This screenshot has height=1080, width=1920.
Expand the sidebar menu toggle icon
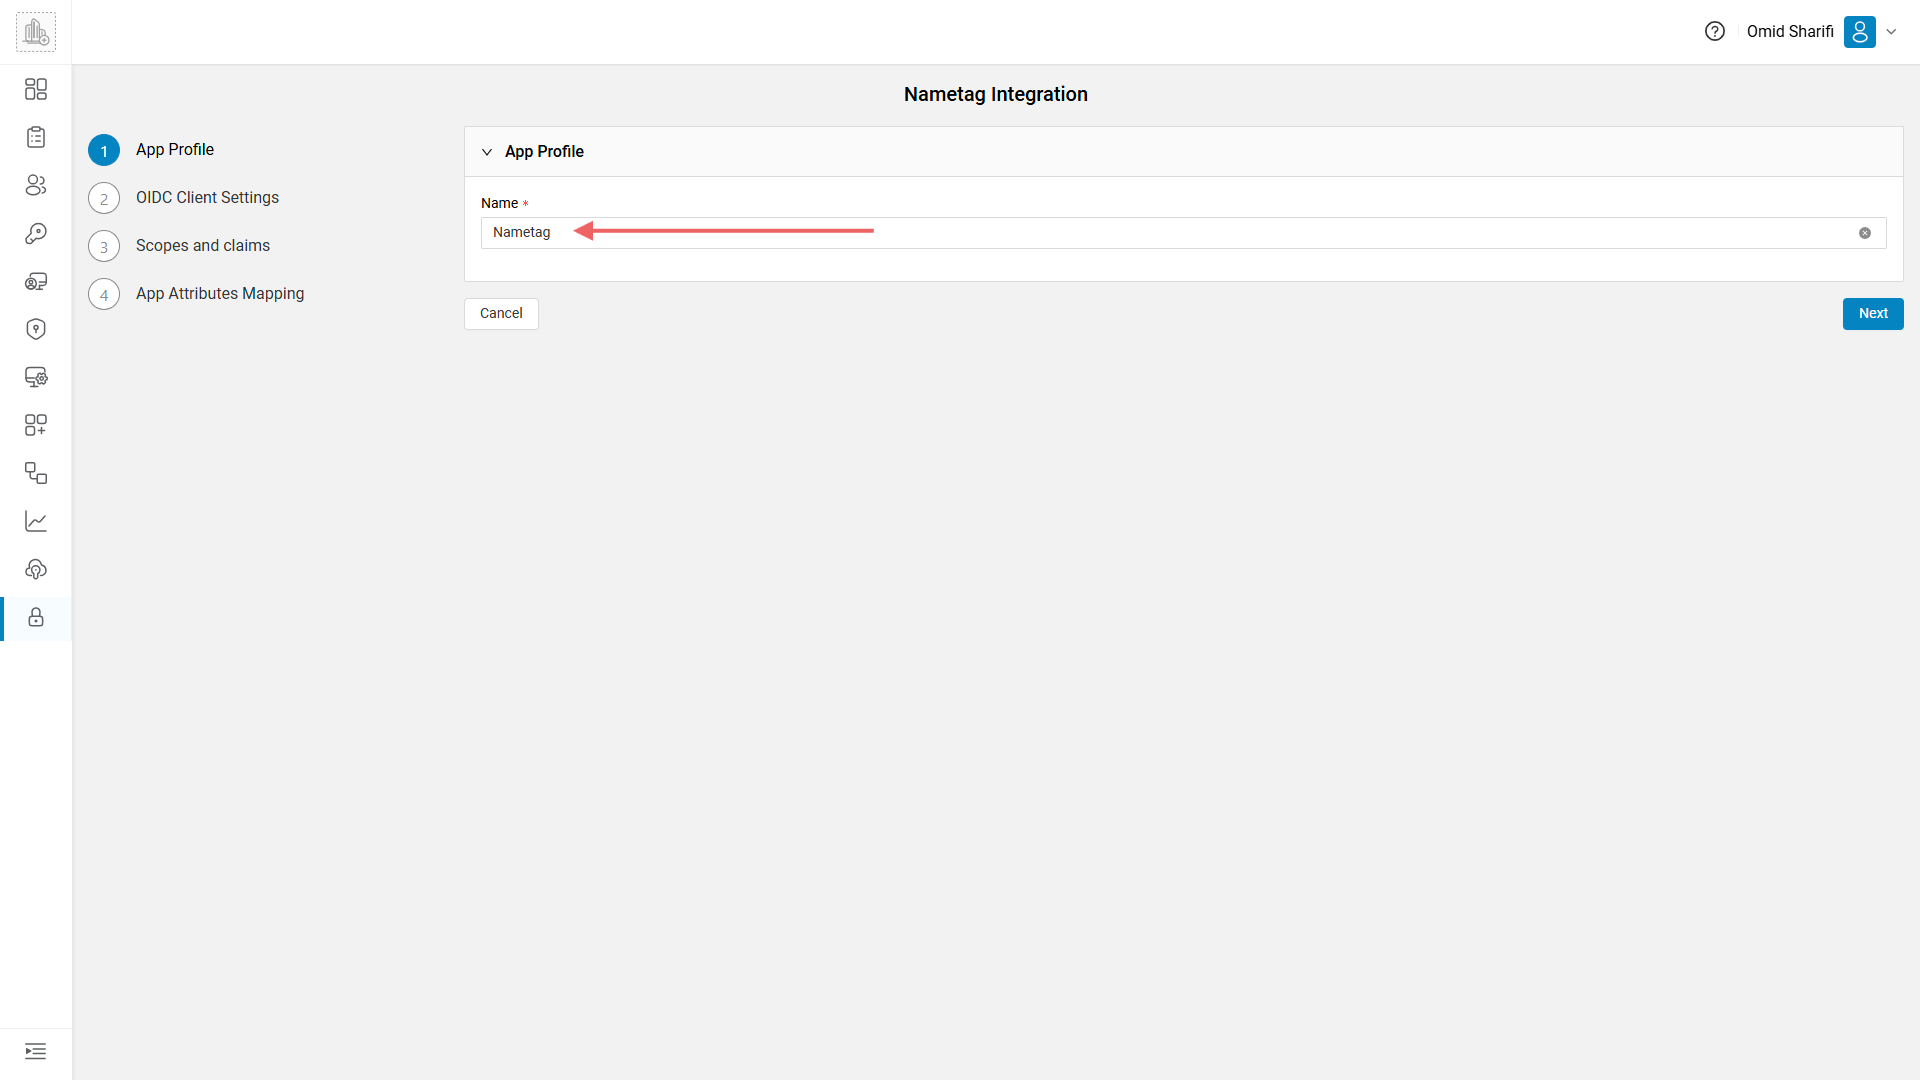36,1051
